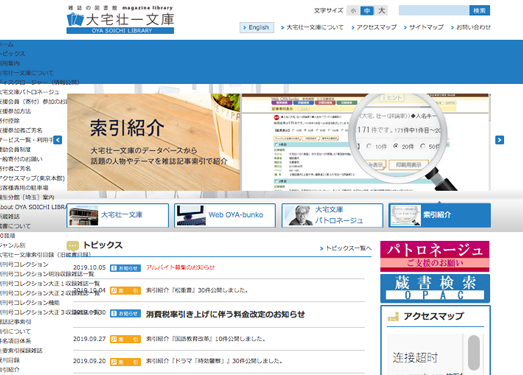Screen dimensions: 523x375
Task: Click the building photo on 大宅壮一文庫 tab
Action: 83,216
